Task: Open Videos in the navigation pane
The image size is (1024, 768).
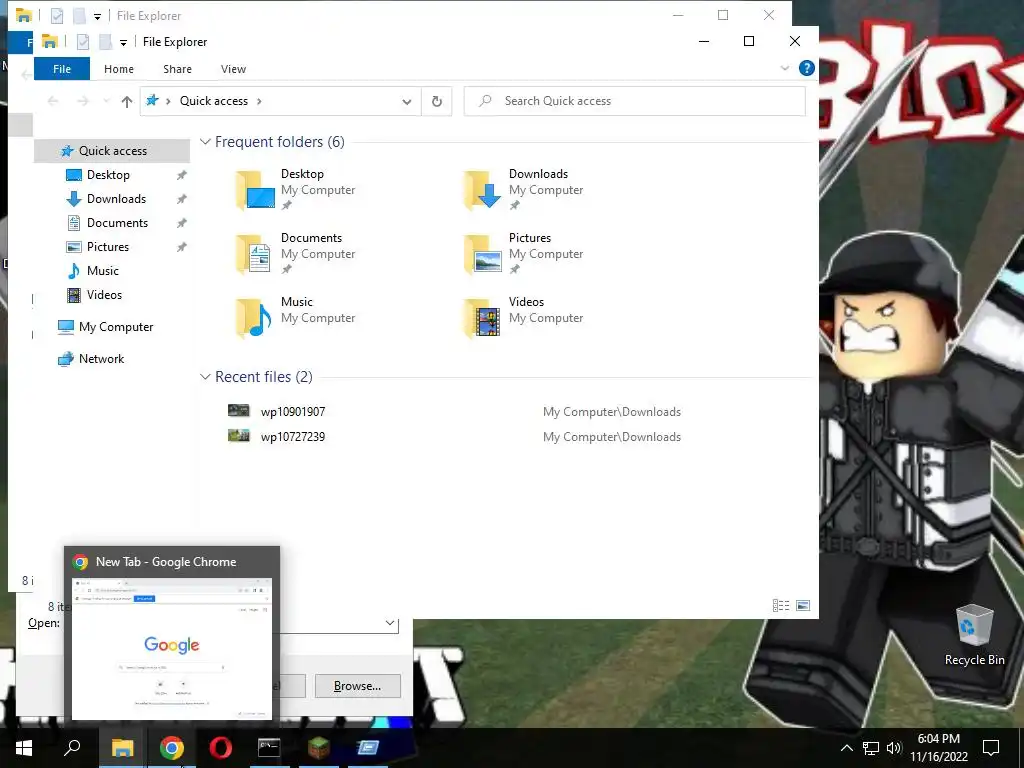Action: pyautogui.click(x=104, y=295)
